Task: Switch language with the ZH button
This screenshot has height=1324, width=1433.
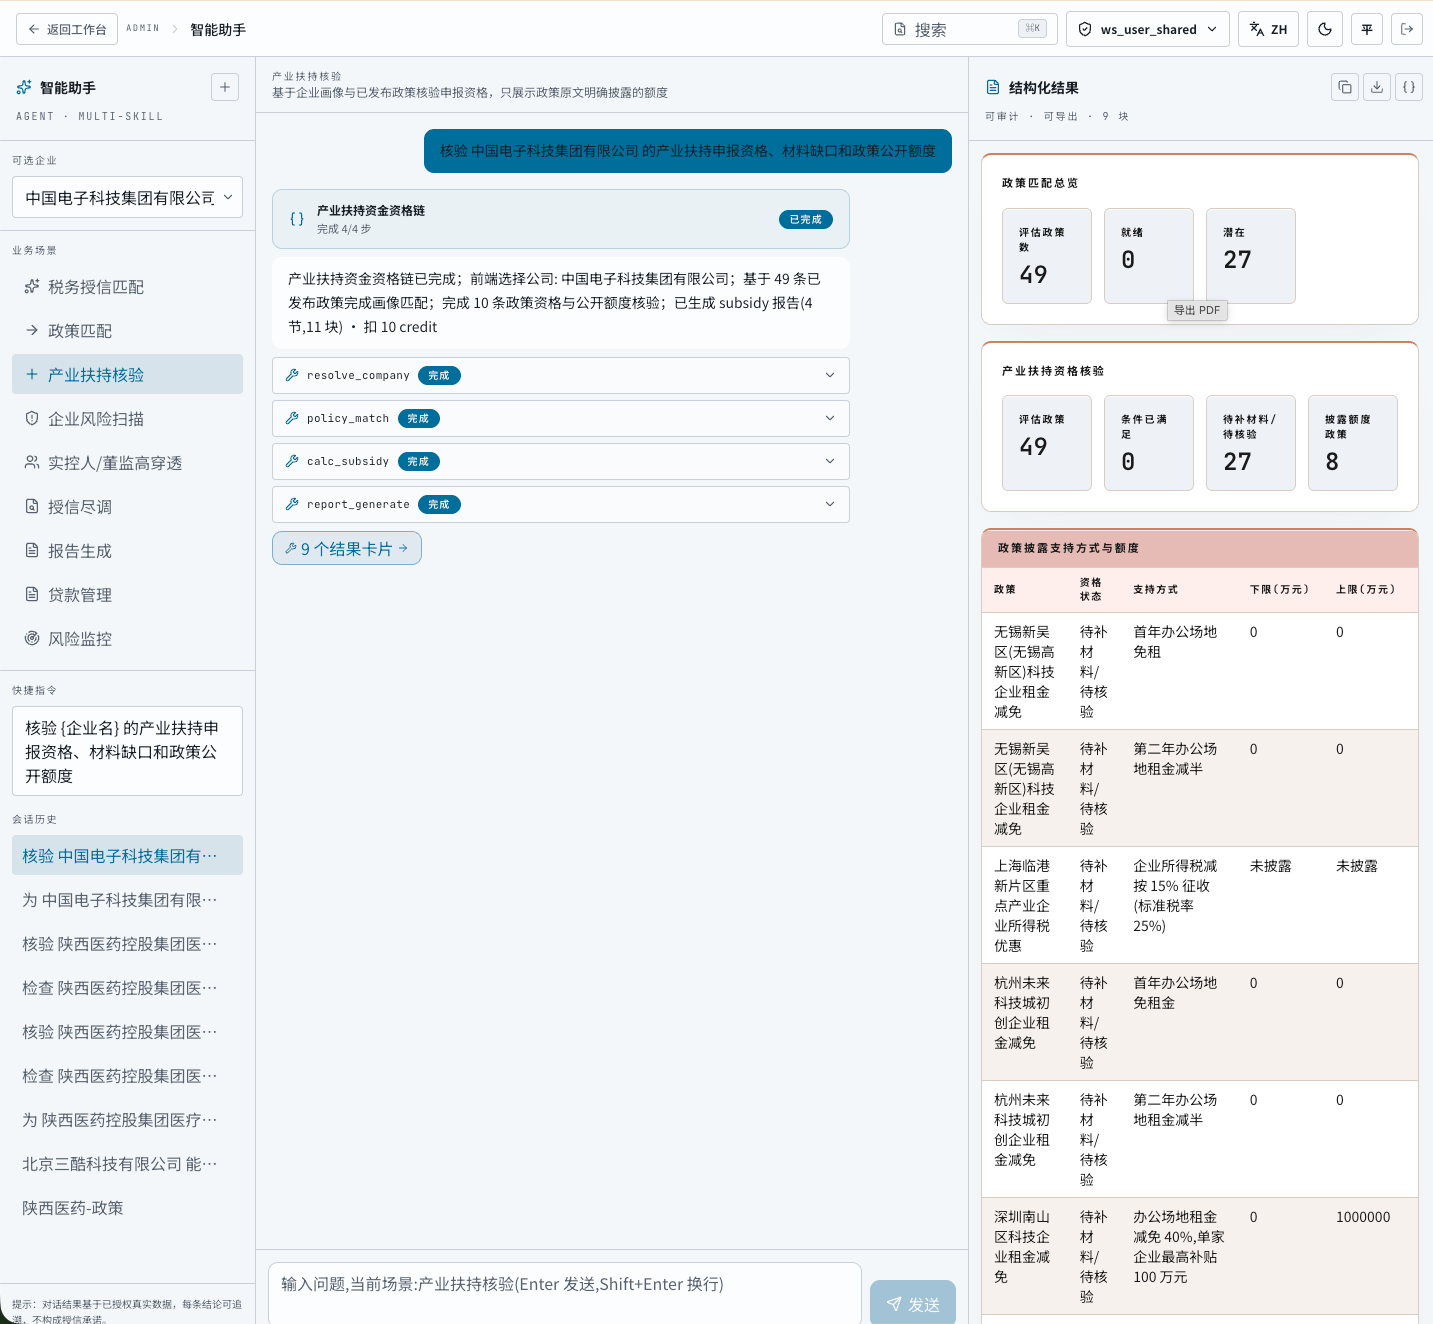Action: 1269,29
